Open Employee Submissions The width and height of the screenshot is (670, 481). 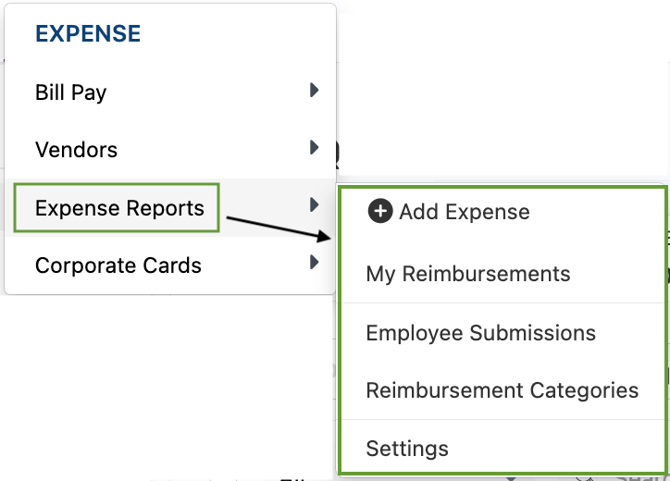point(481,333)
